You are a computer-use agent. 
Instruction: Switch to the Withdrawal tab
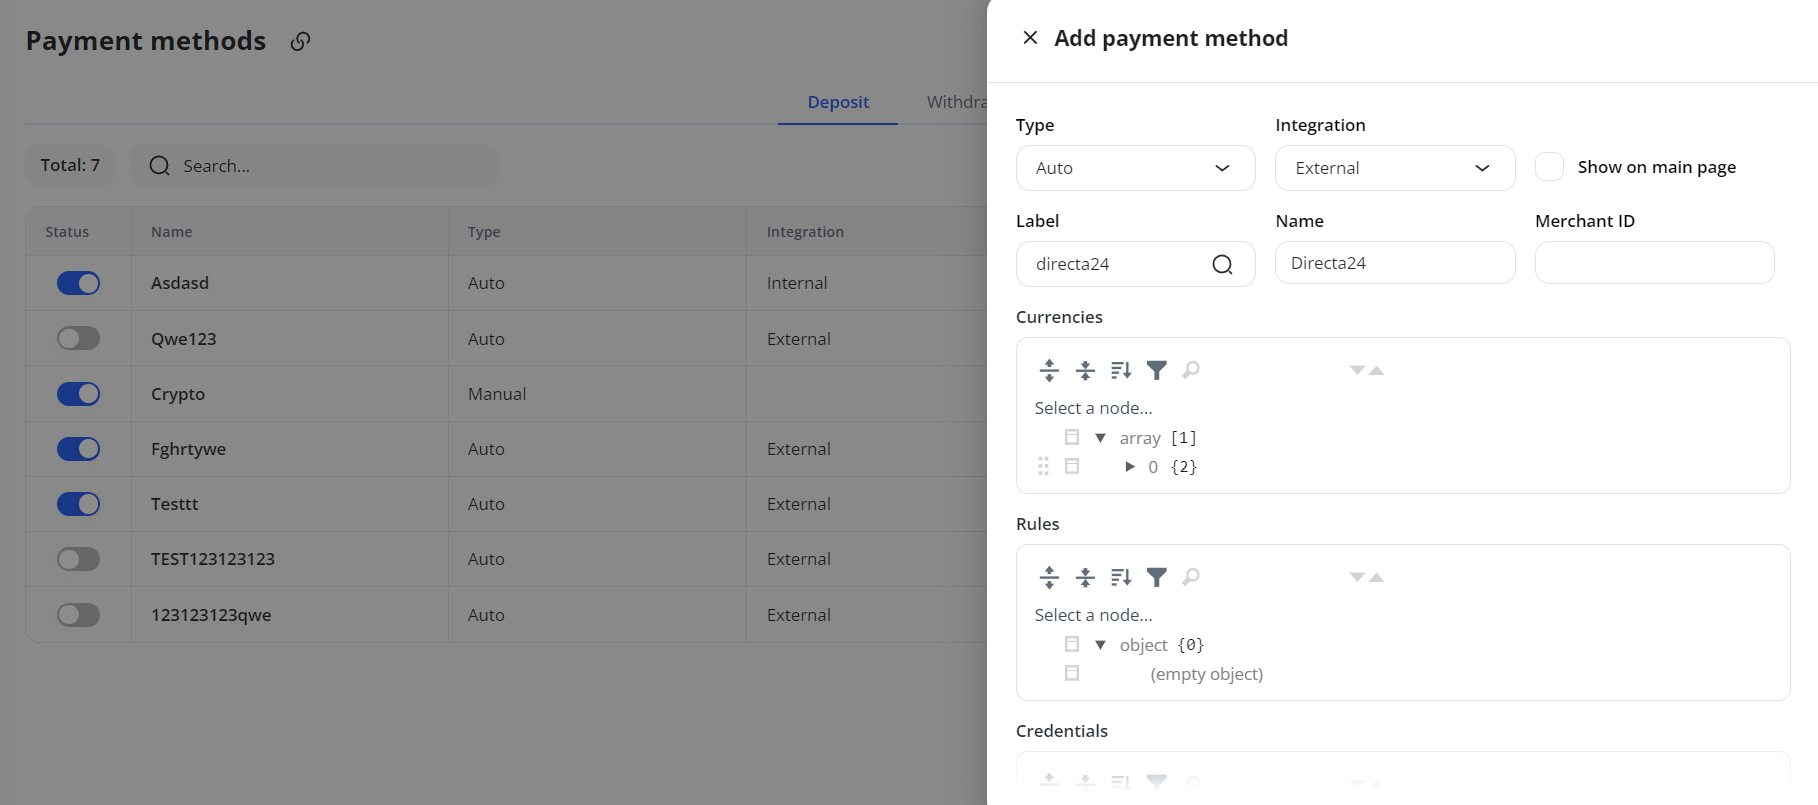click(x=957, y=102)
